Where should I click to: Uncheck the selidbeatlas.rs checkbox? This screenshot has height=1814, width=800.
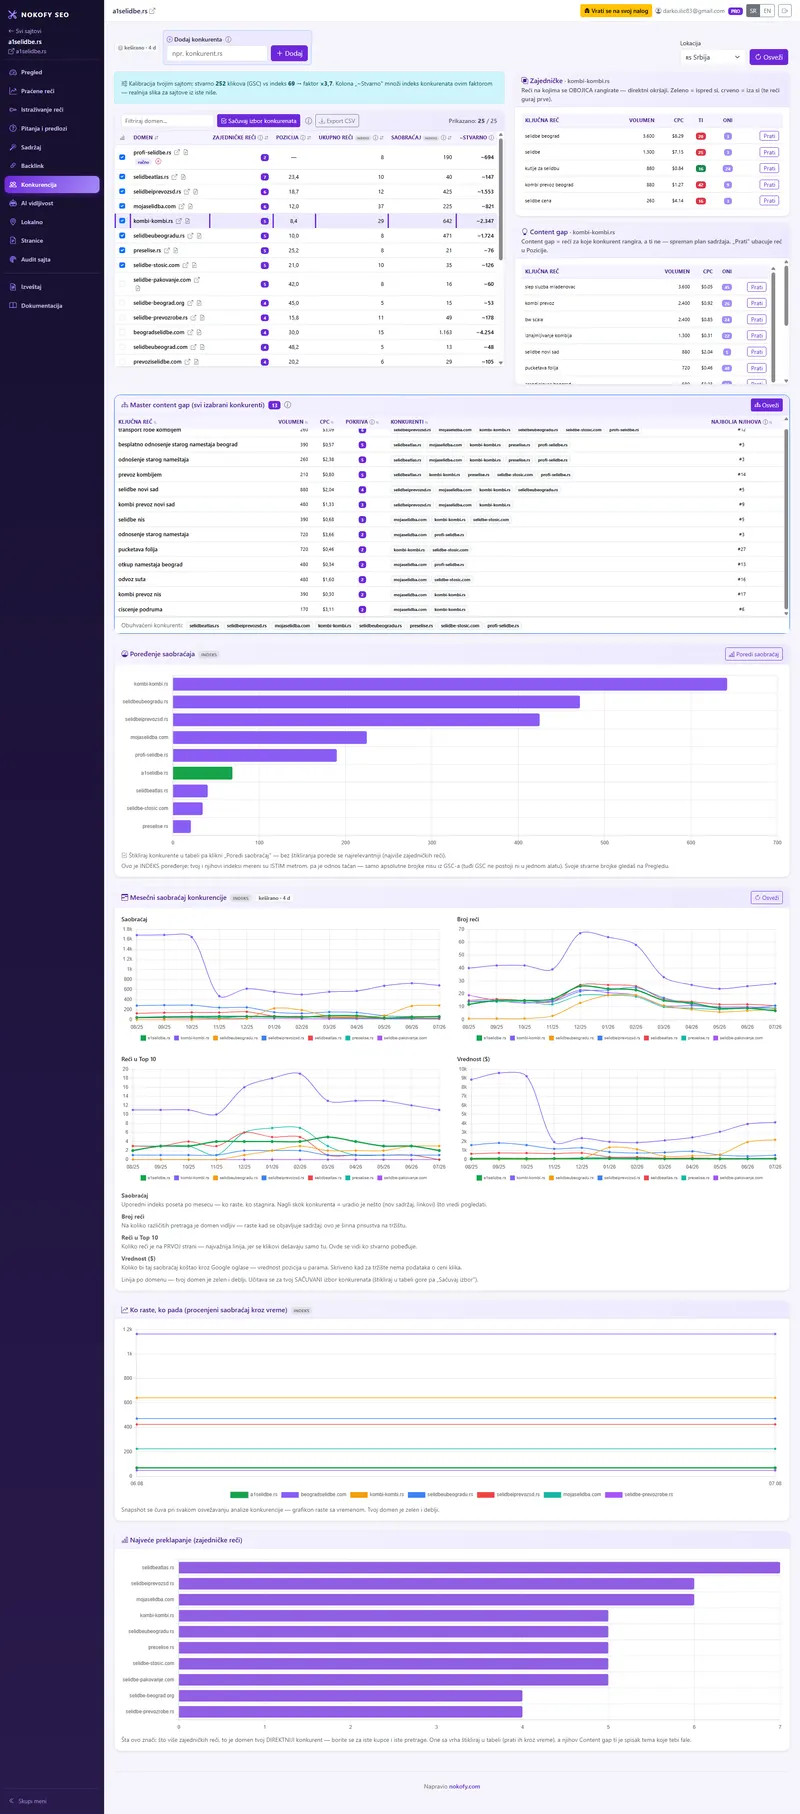(123, 177)
